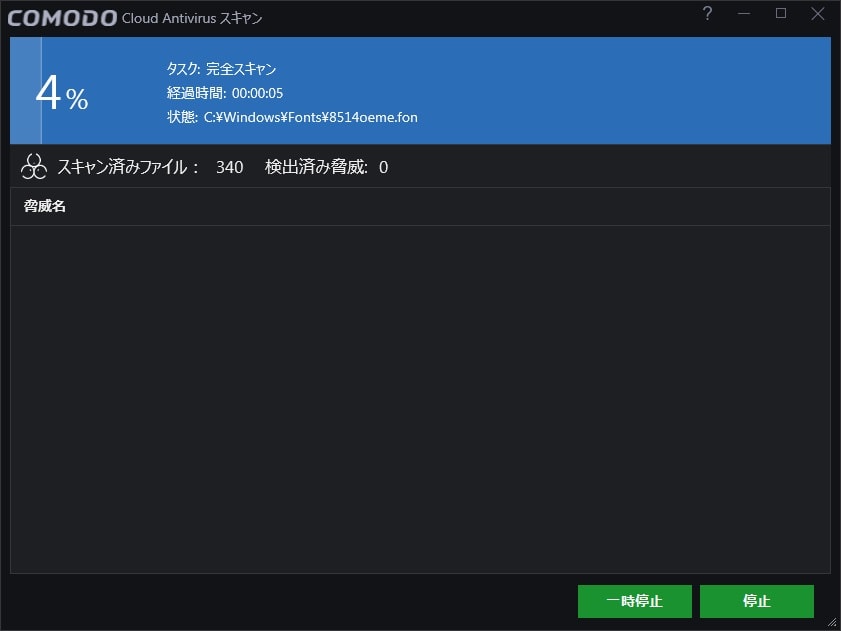Click the biohazard icon beside スキャン済みファイル
Image resolution: width=841 pixels, height=631 pixels.
coord(34,167)
